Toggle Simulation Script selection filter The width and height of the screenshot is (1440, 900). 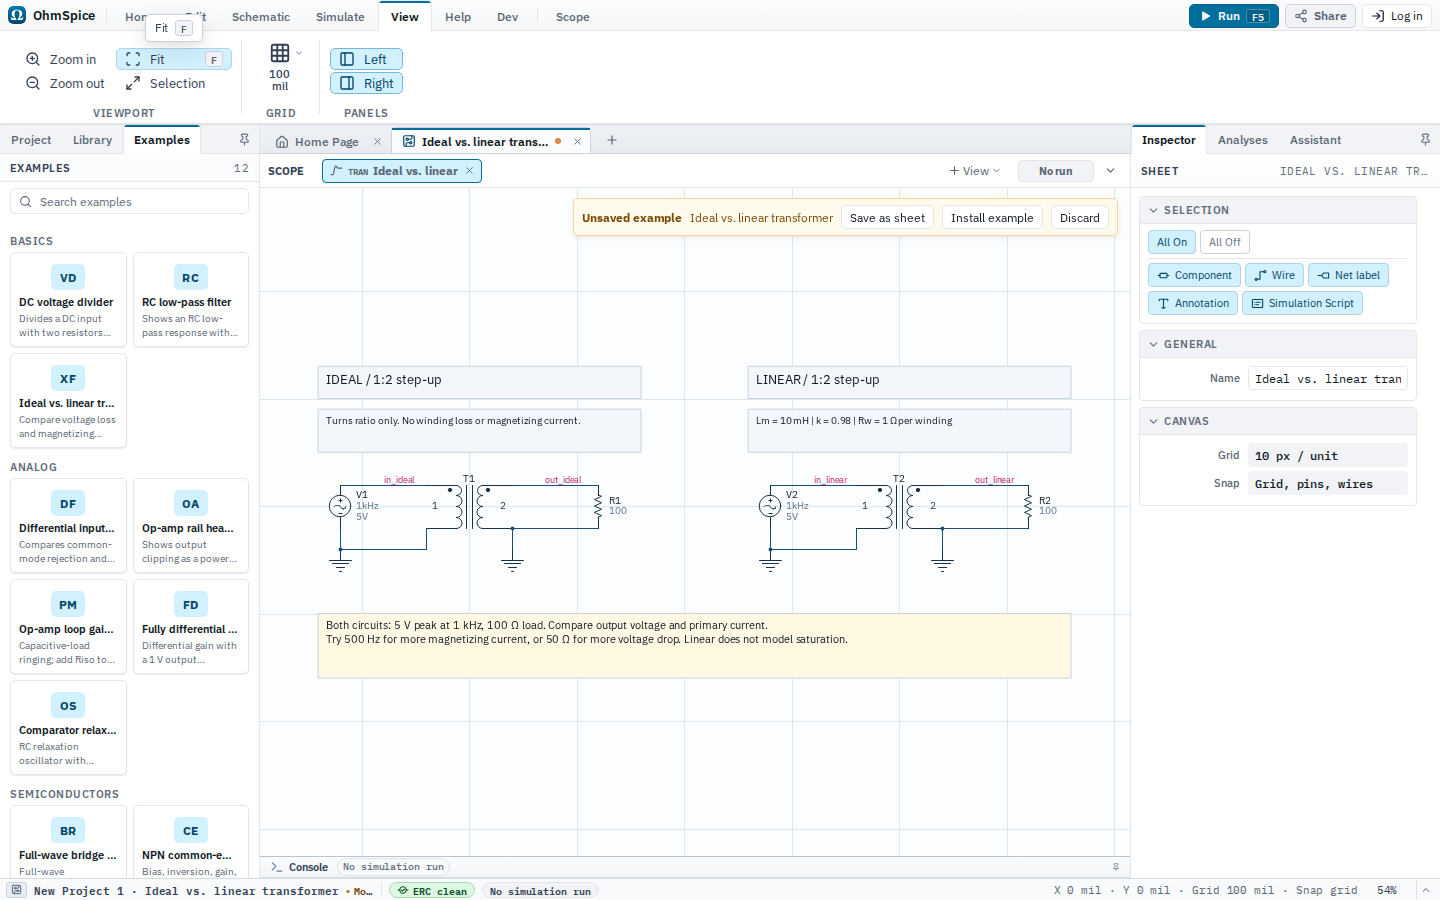1302,303
